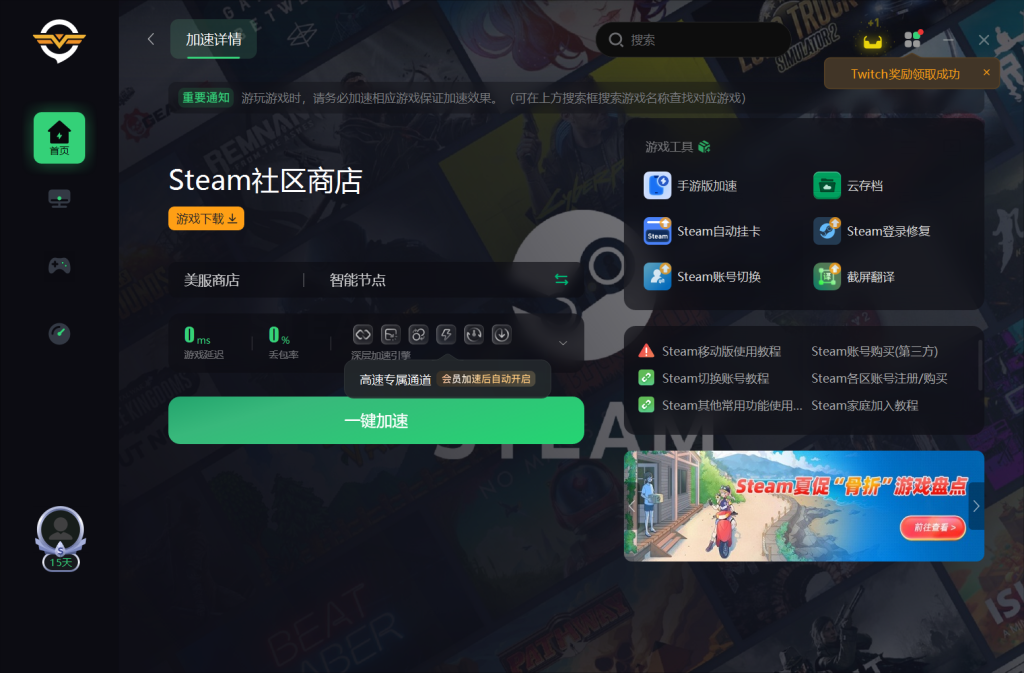
Task: Switch node using green swap arrows
Action: [561, 280]
